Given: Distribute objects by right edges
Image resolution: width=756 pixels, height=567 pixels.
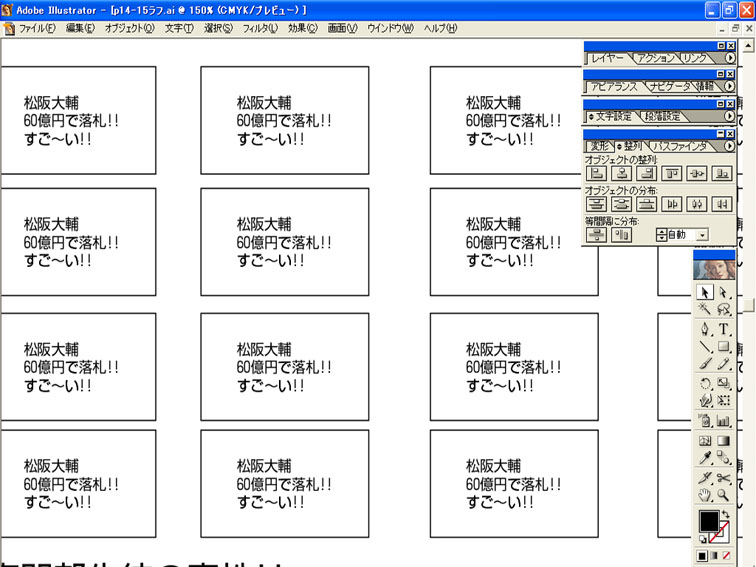Looking at the screenshot, I should (x=722, y=204).
